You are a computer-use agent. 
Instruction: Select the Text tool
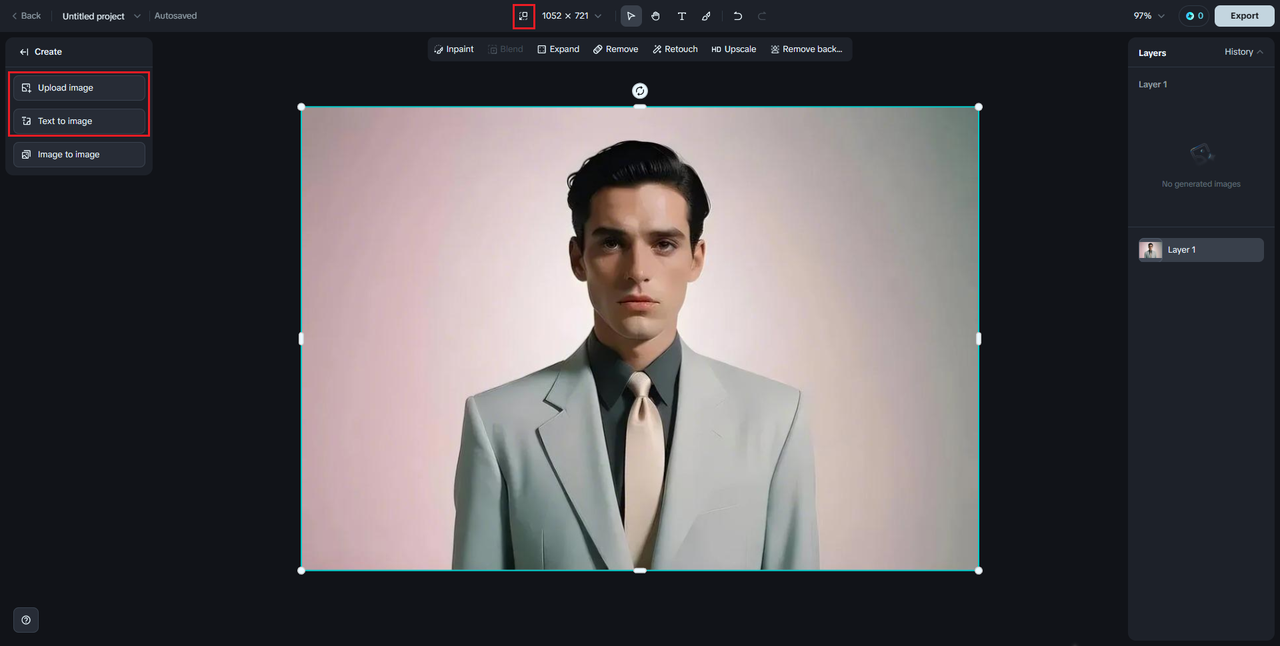point(682,16)
